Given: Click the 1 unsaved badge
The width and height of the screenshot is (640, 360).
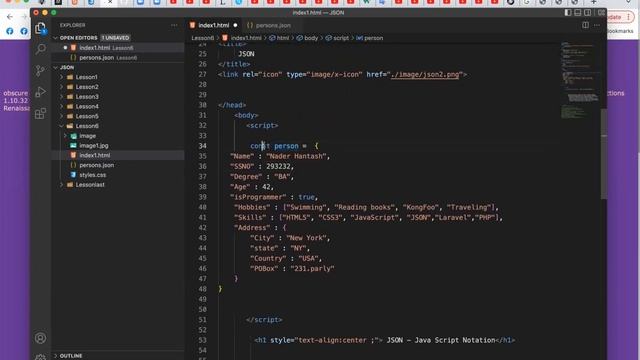Looking at the screenshot, I should (116, 38).
